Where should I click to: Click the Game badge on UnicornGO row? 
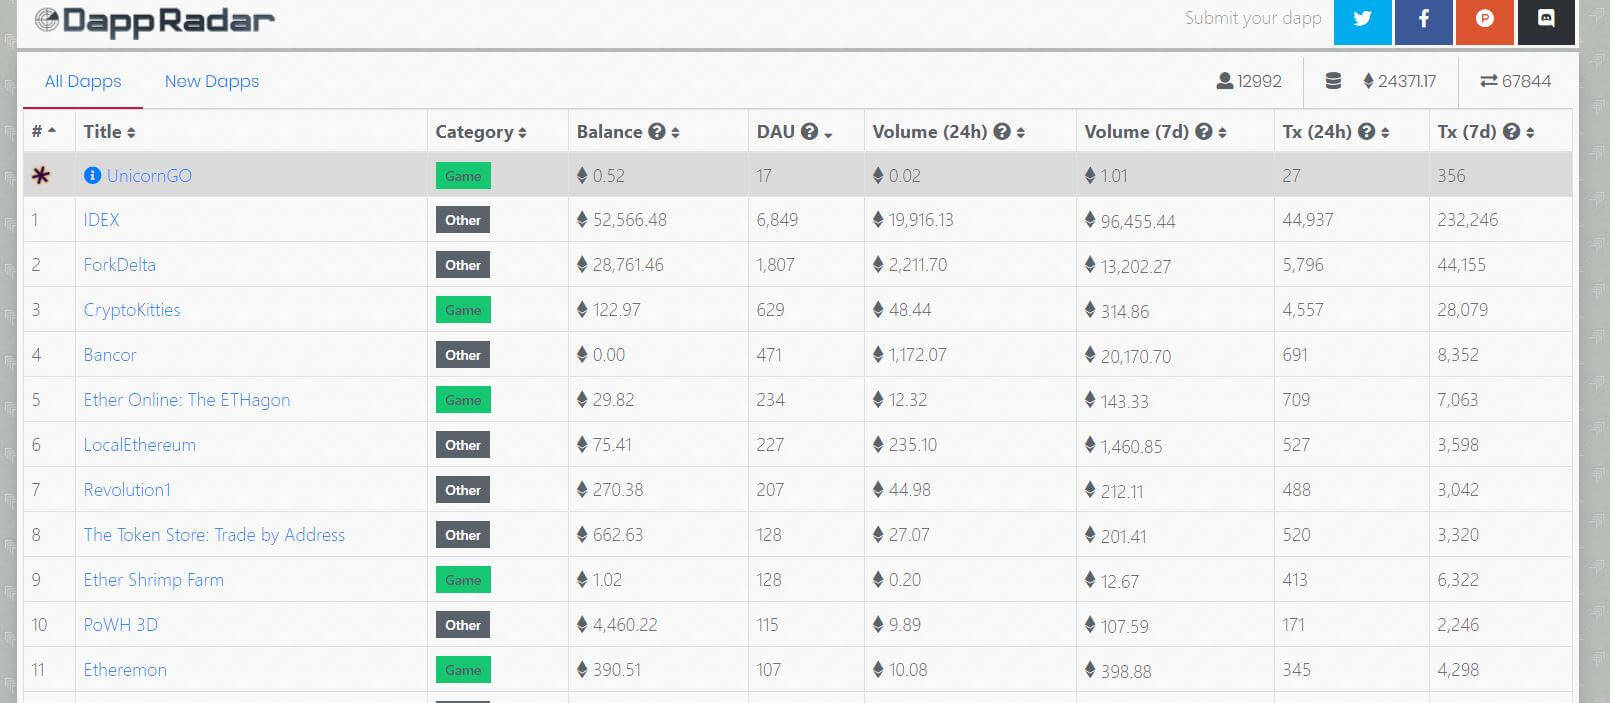point(463,176)
